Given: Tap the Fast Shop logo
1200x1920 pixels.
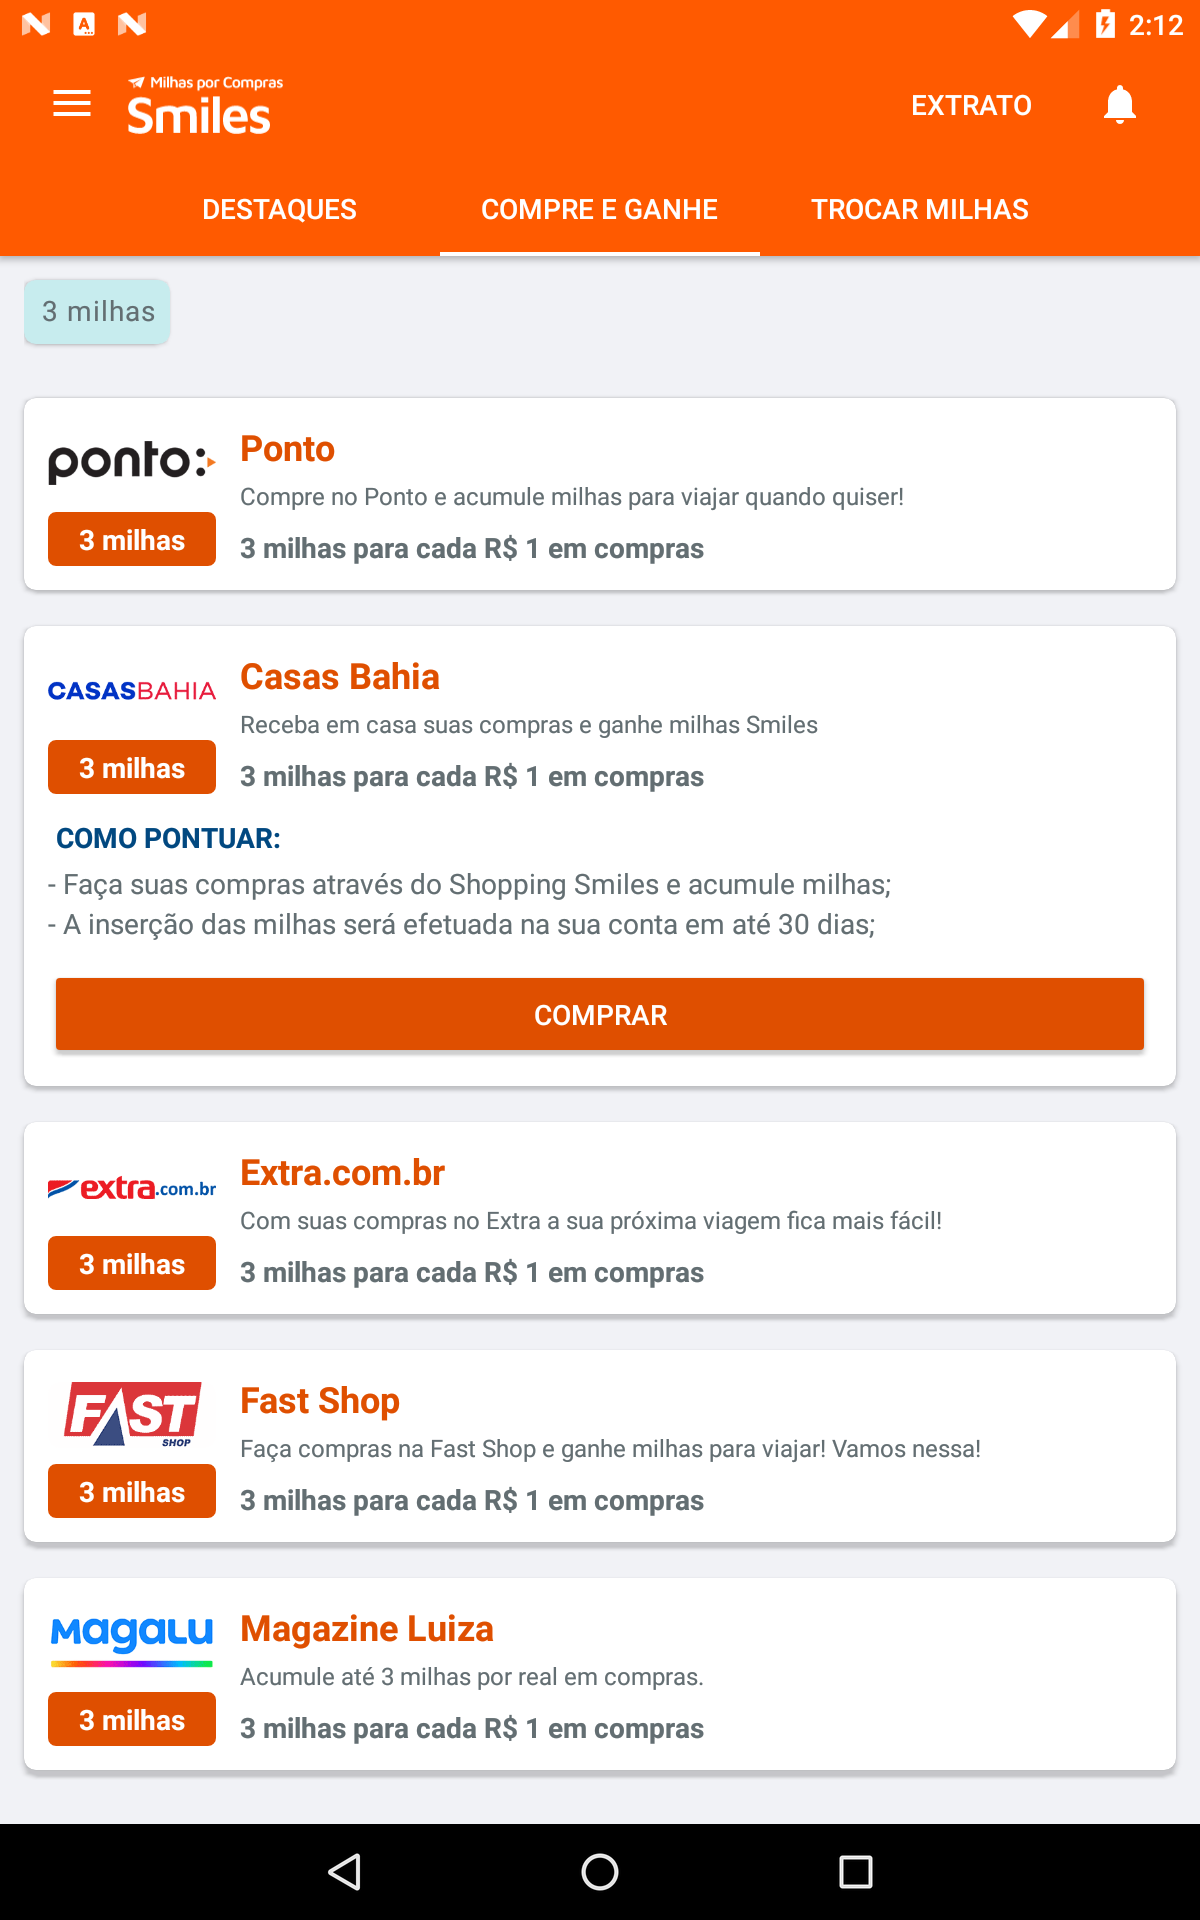Looking at the screenshot, I should (x=131, y=1414).
